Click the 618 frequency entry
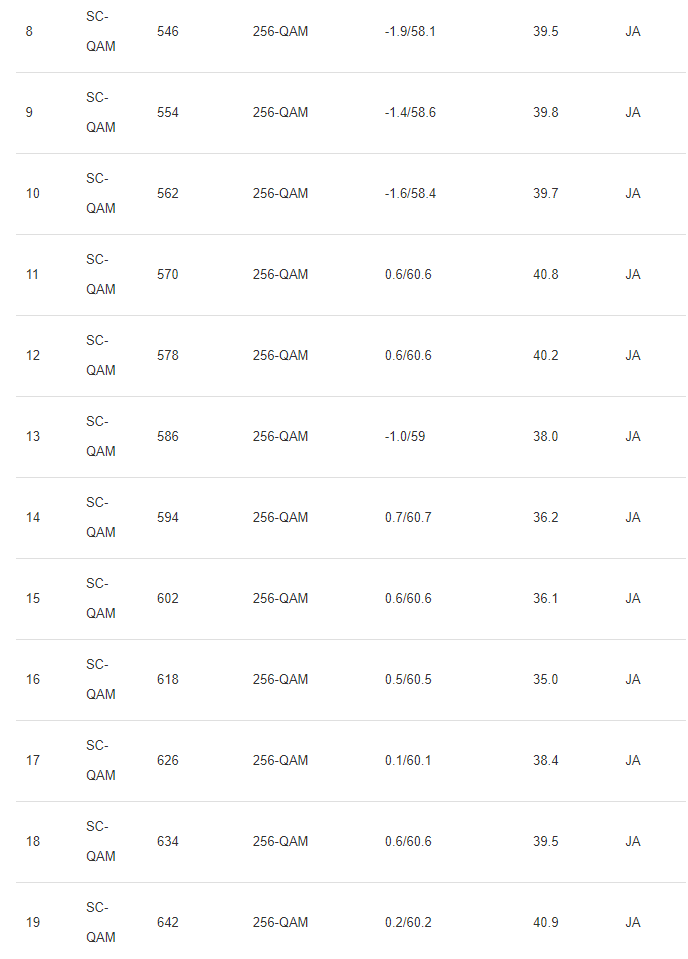The image size is (688, 959). click(168, 680)
